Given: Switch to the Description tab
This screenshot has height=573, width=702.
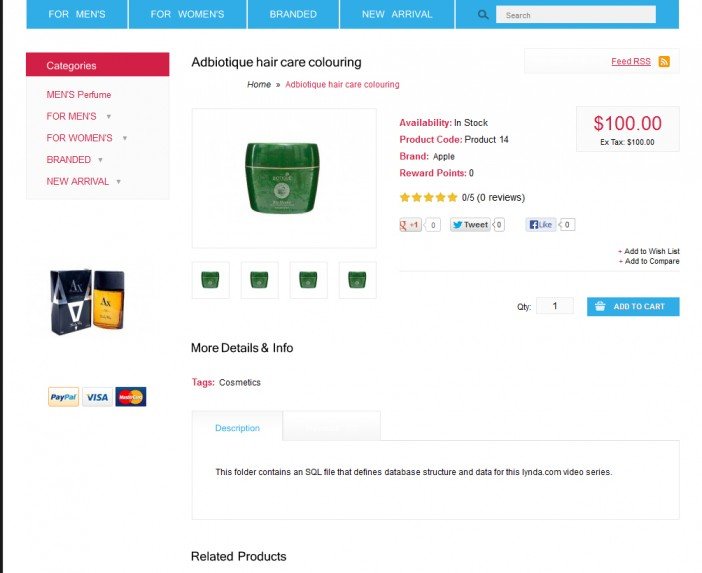Looking at the screenshot, I should point(237,428).
